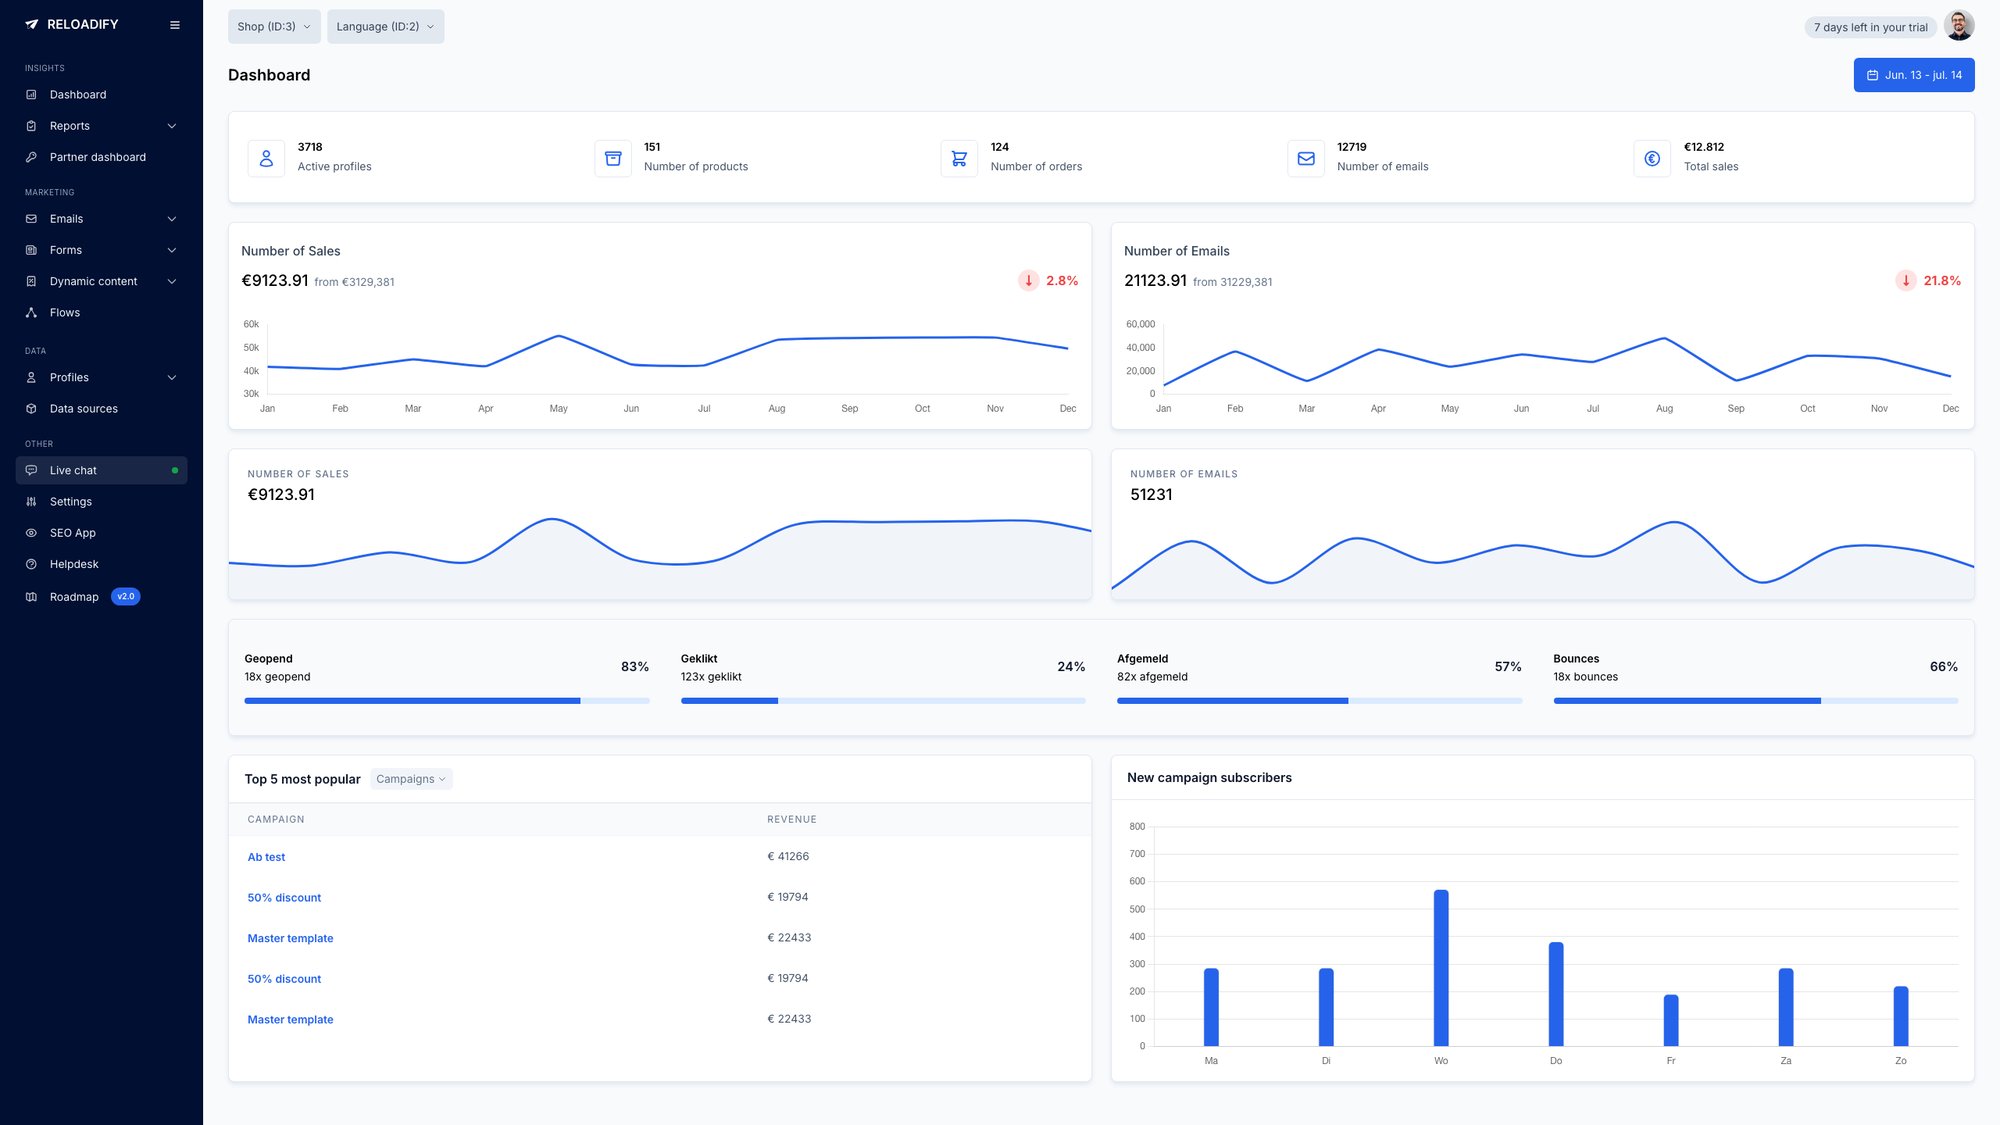This screenshot has width=2000, height=1125.
Task: Toggle the sidebar with the hamburger icon
Action: coord(175,24)
